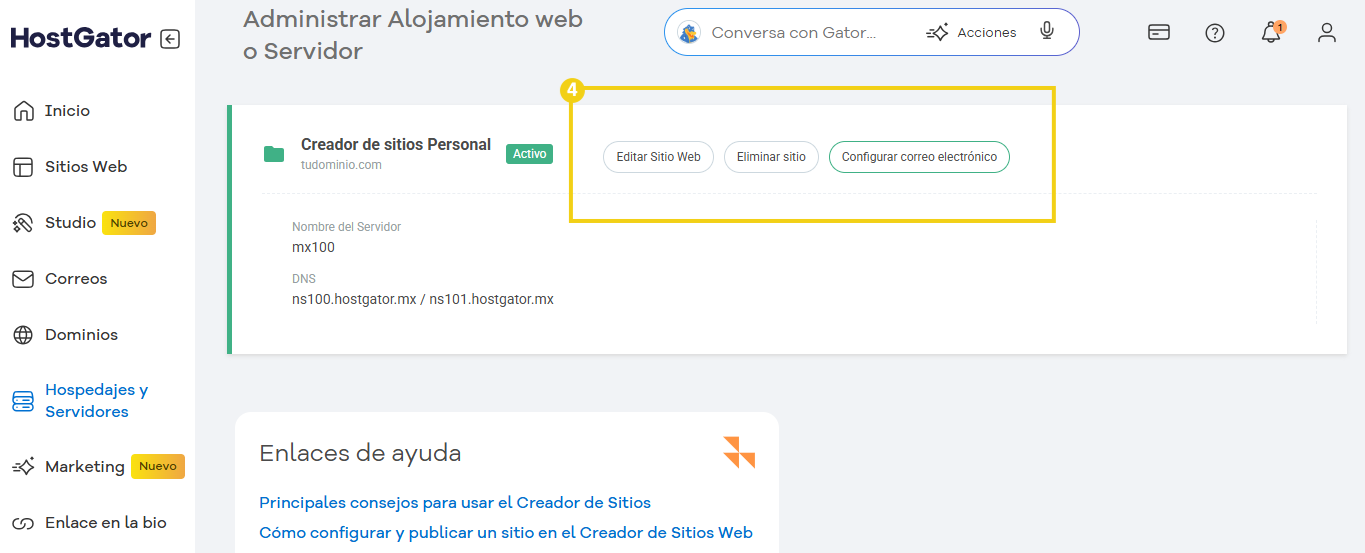Open Correos in the sidebar

point(76,279)
